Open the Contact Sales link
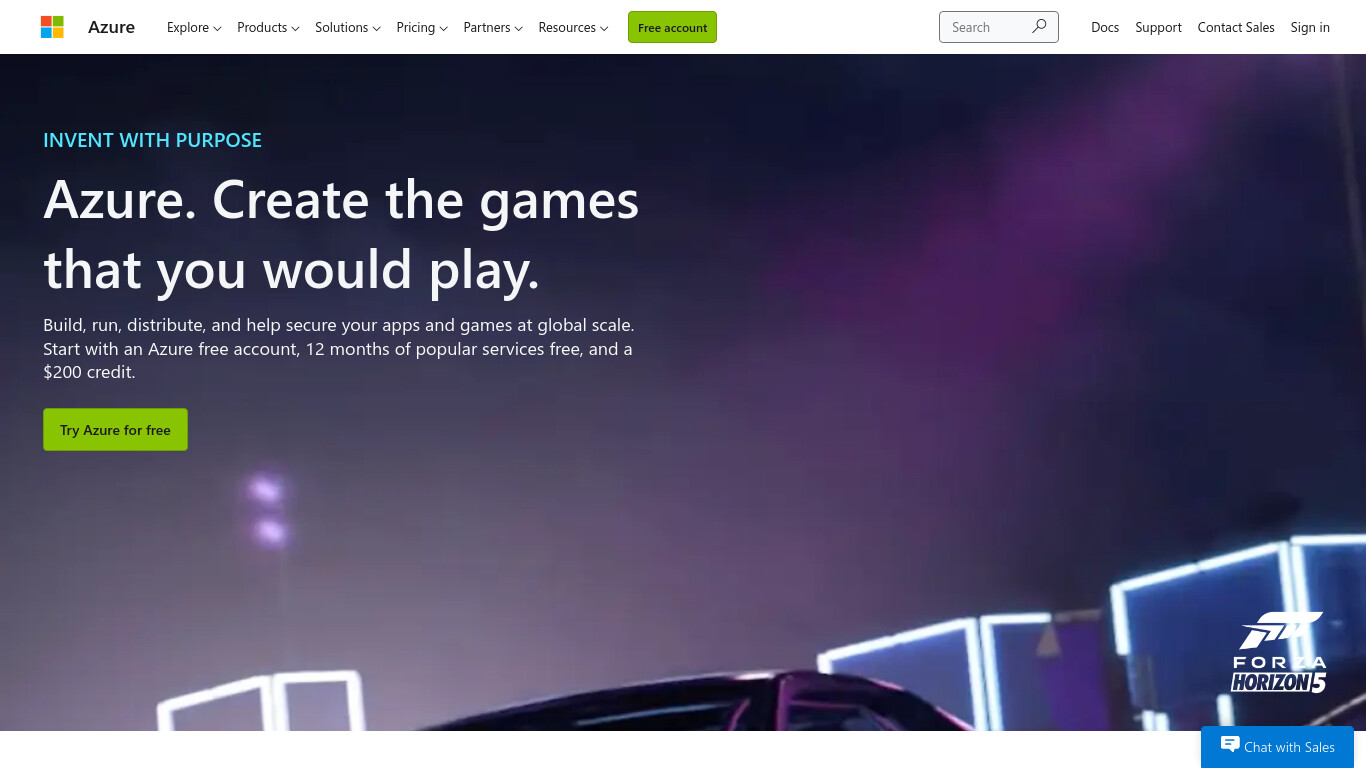 (1236, 27)
